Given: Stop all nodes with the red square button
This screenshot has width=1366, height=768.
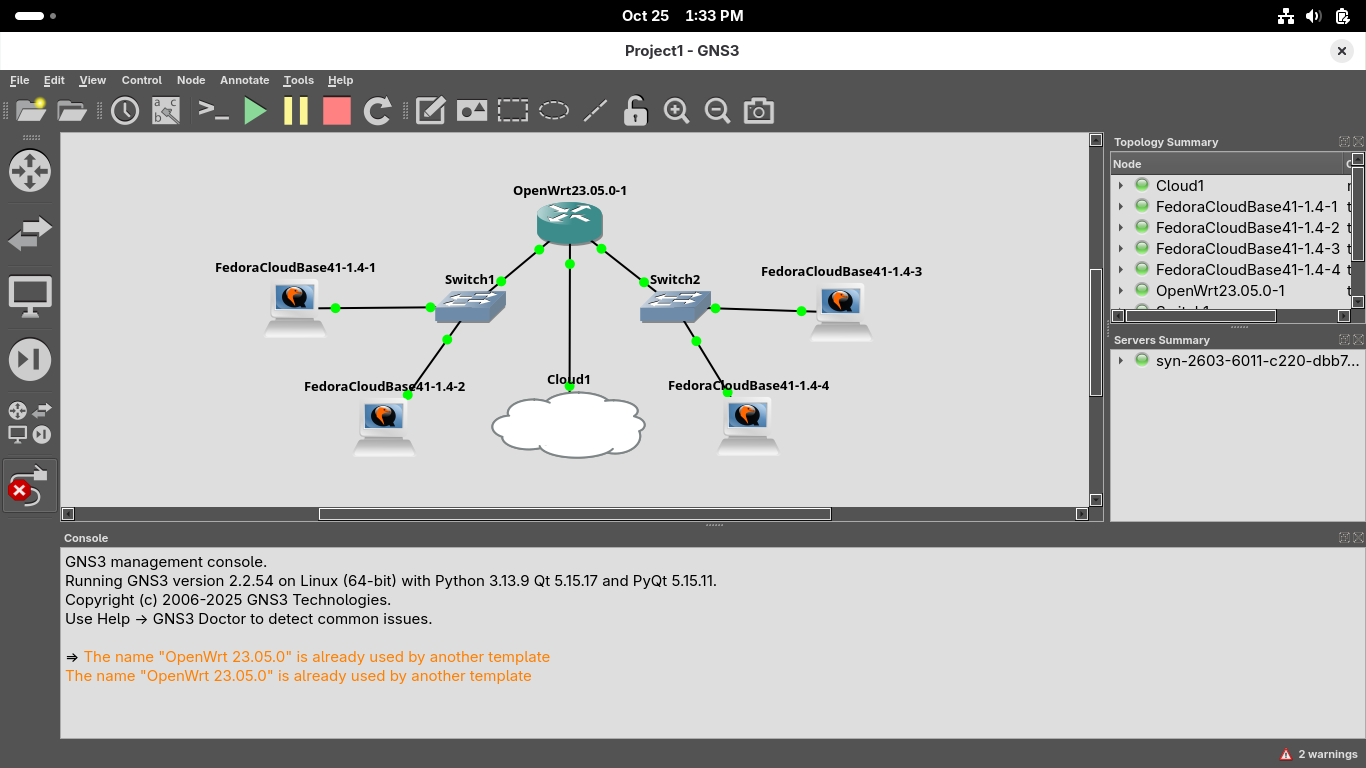Looking at the screenshot, I should click(x=337, y=111).
